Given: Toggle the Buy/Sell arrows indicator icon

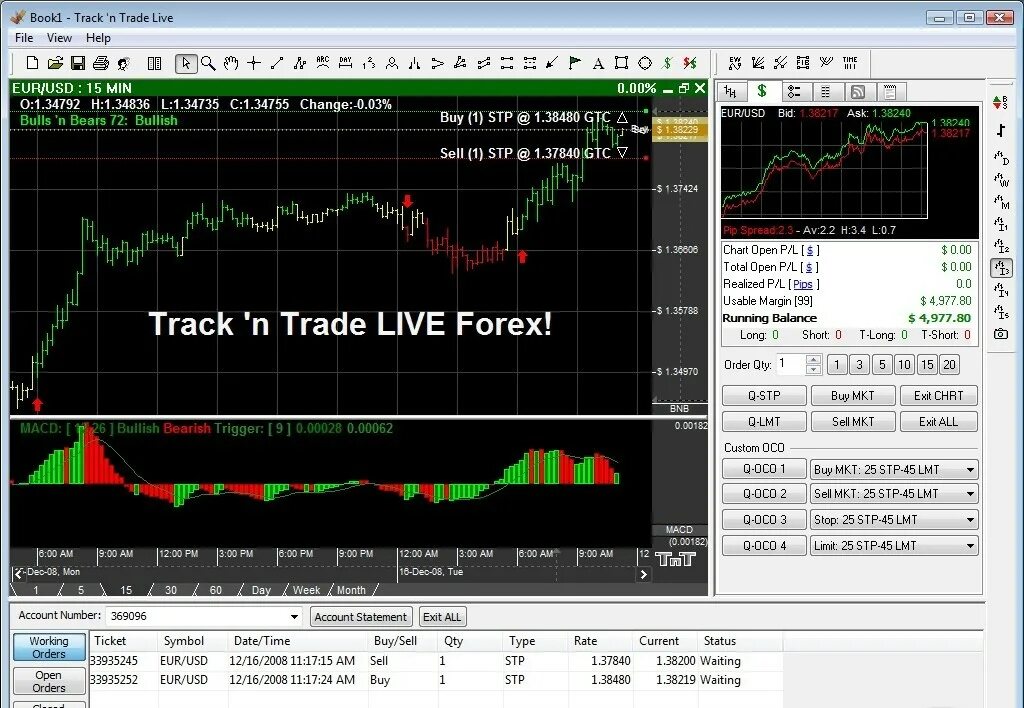Looking at the screenshot, I should 1000,103.
